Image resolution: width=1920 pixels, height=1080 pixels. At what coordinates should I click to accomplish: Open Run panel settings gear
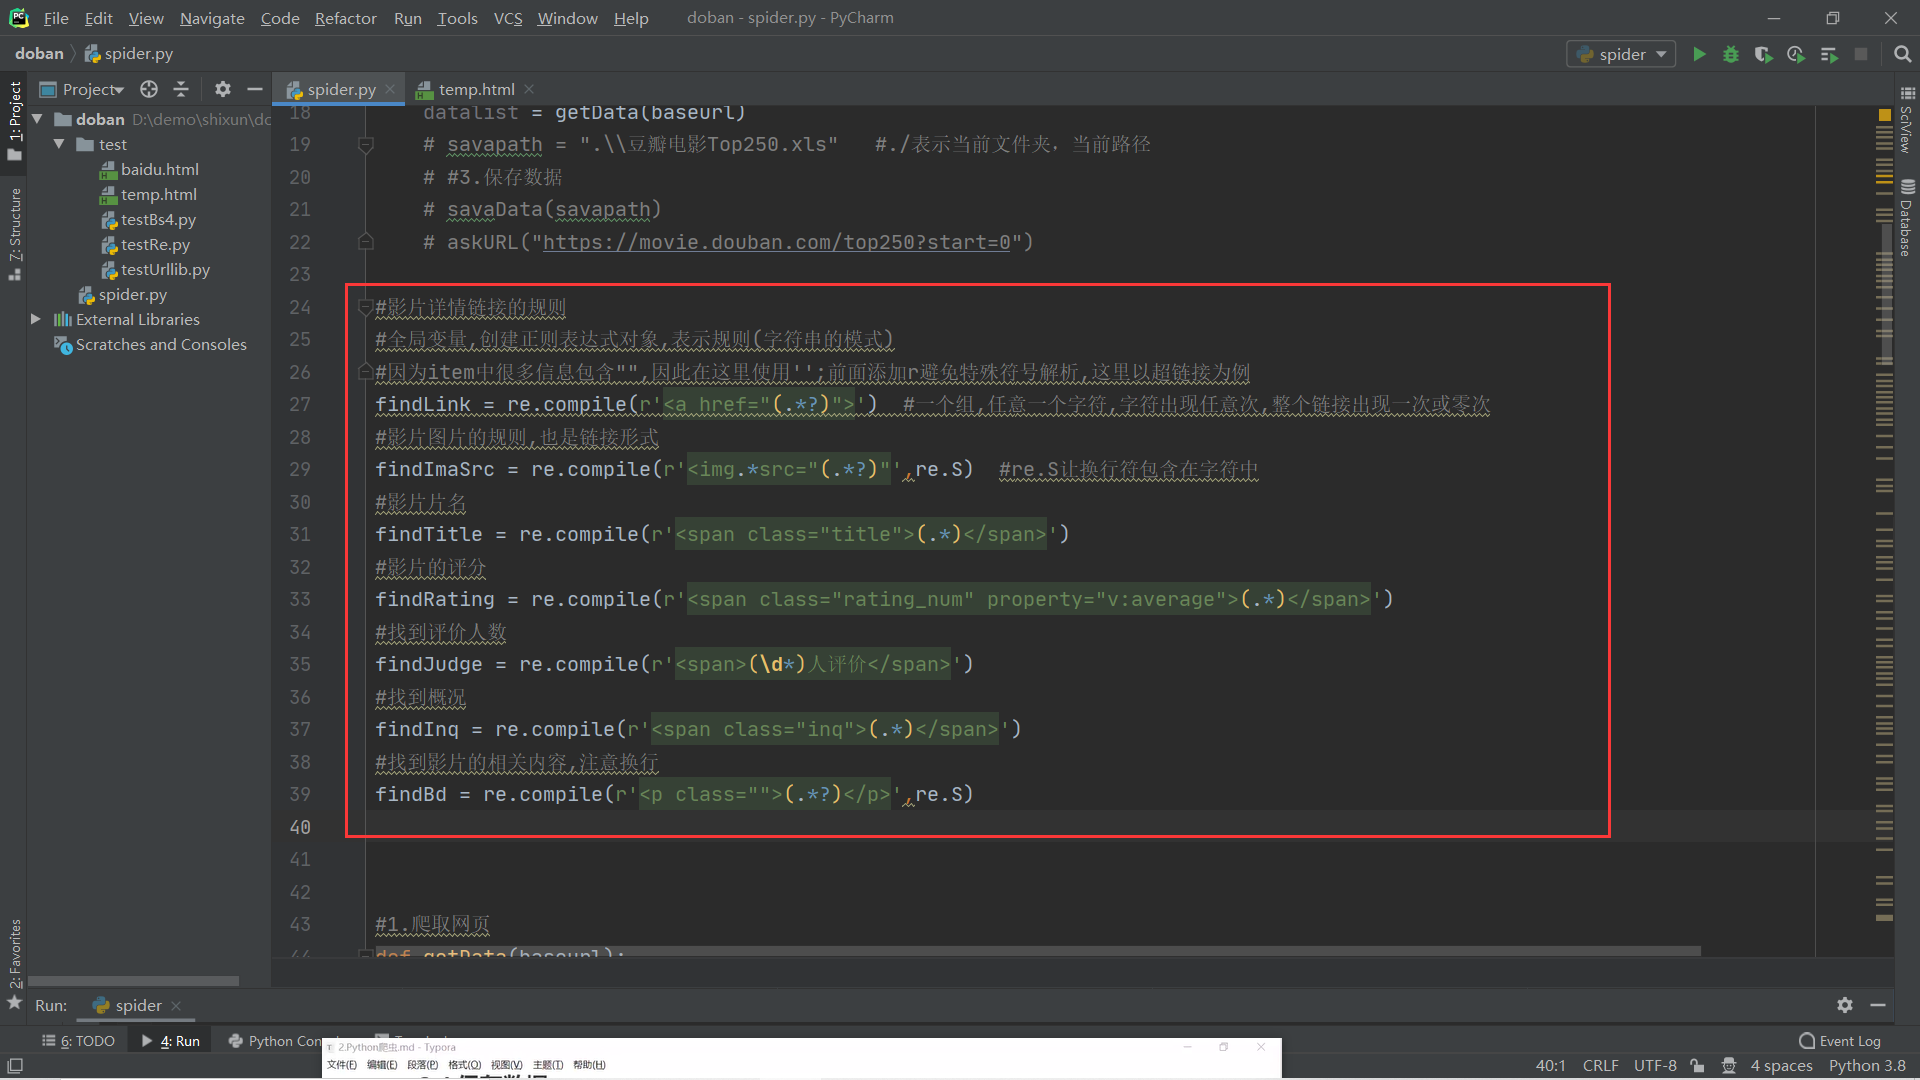tap(1845, 1005)
